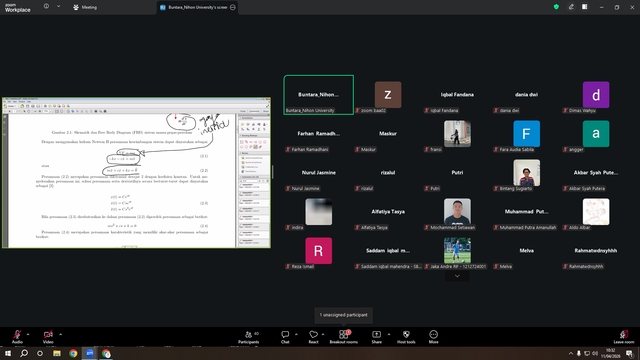Select dania dwi participant tile
Image resolution: width=640 pixels, height=360 pixels.
[x=527, y=95]
